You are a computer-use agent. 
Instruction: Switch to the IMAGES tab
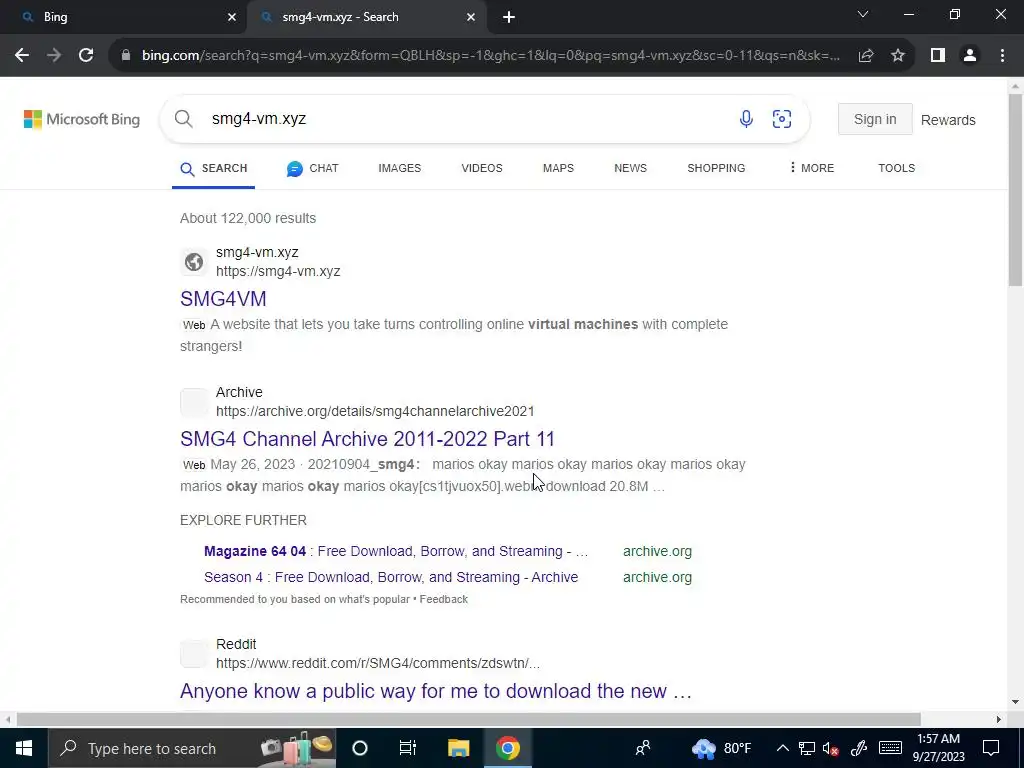pyautogui.click(x=399, y=168)
